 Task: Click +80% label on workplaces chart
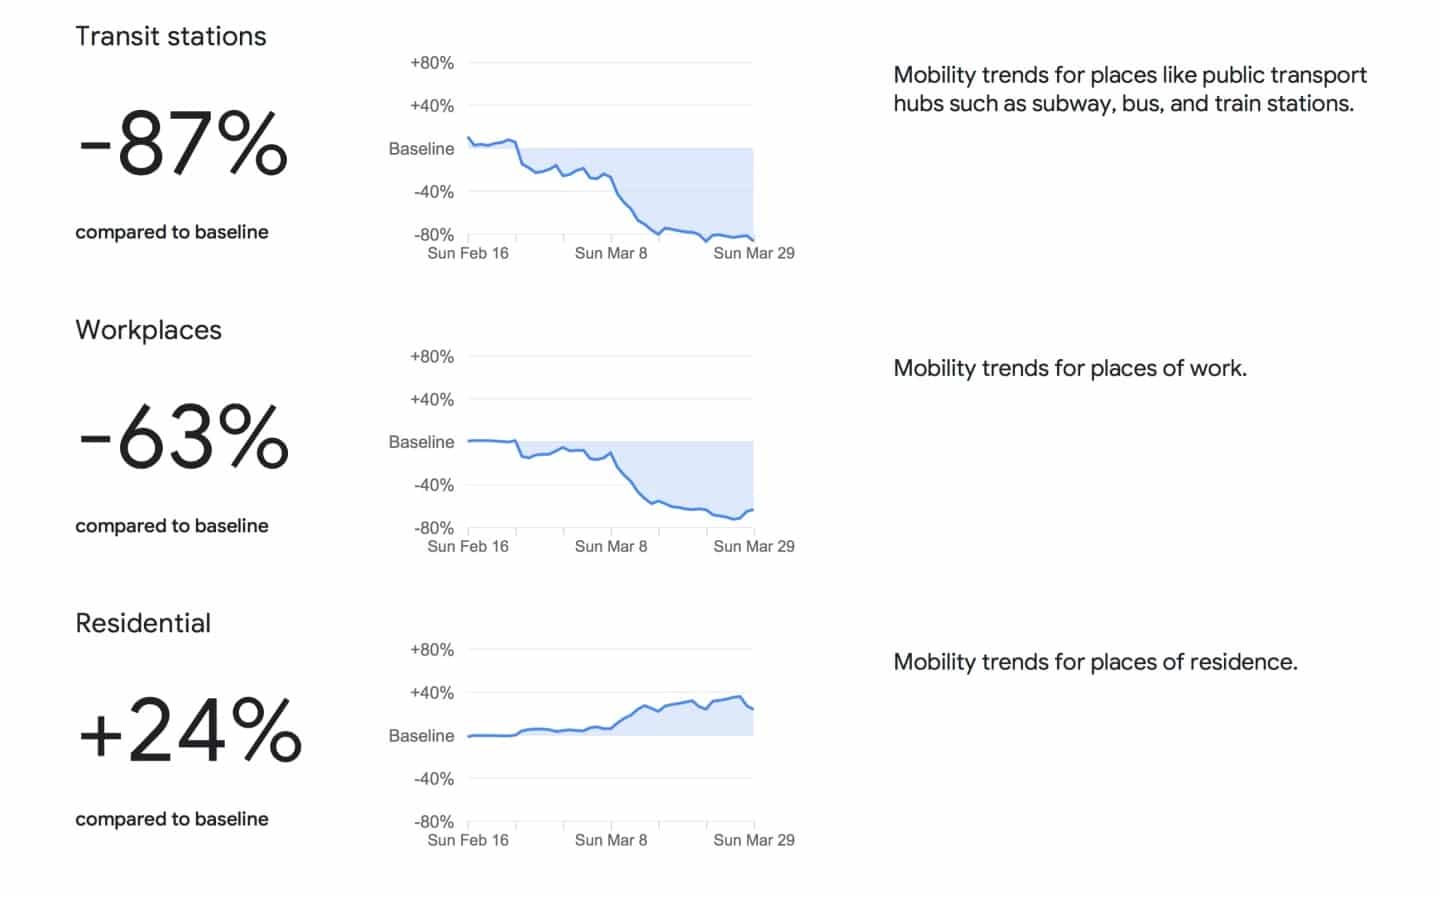coord(432,356)
